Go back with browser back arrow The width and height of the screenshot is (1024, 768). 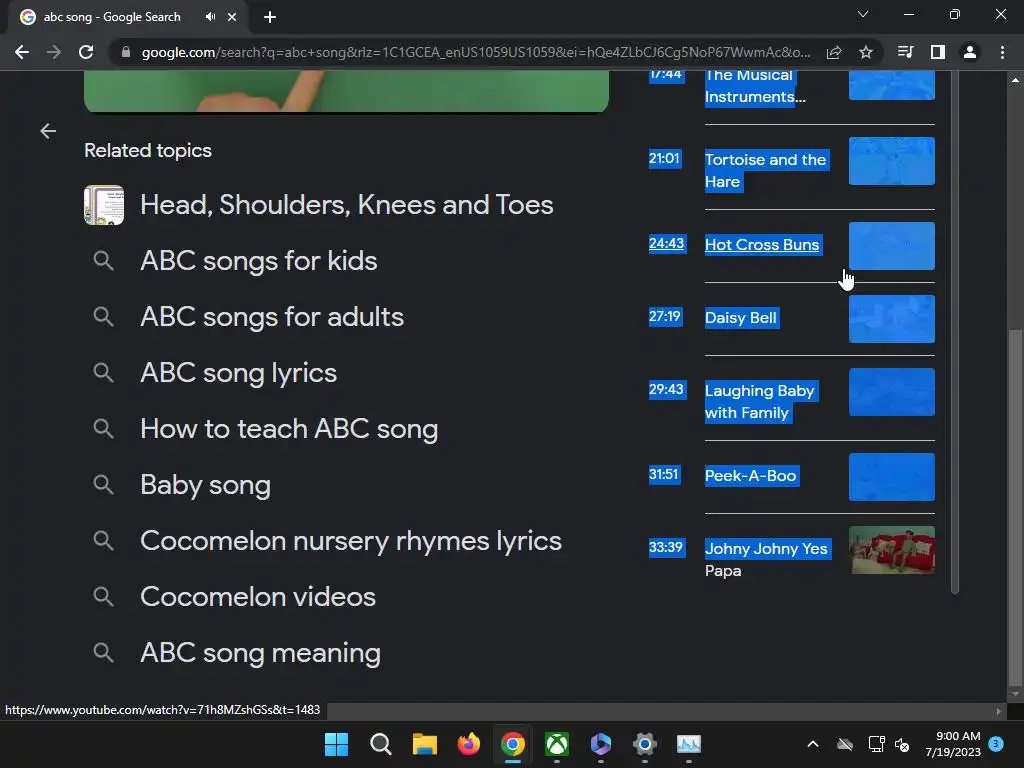22,52
